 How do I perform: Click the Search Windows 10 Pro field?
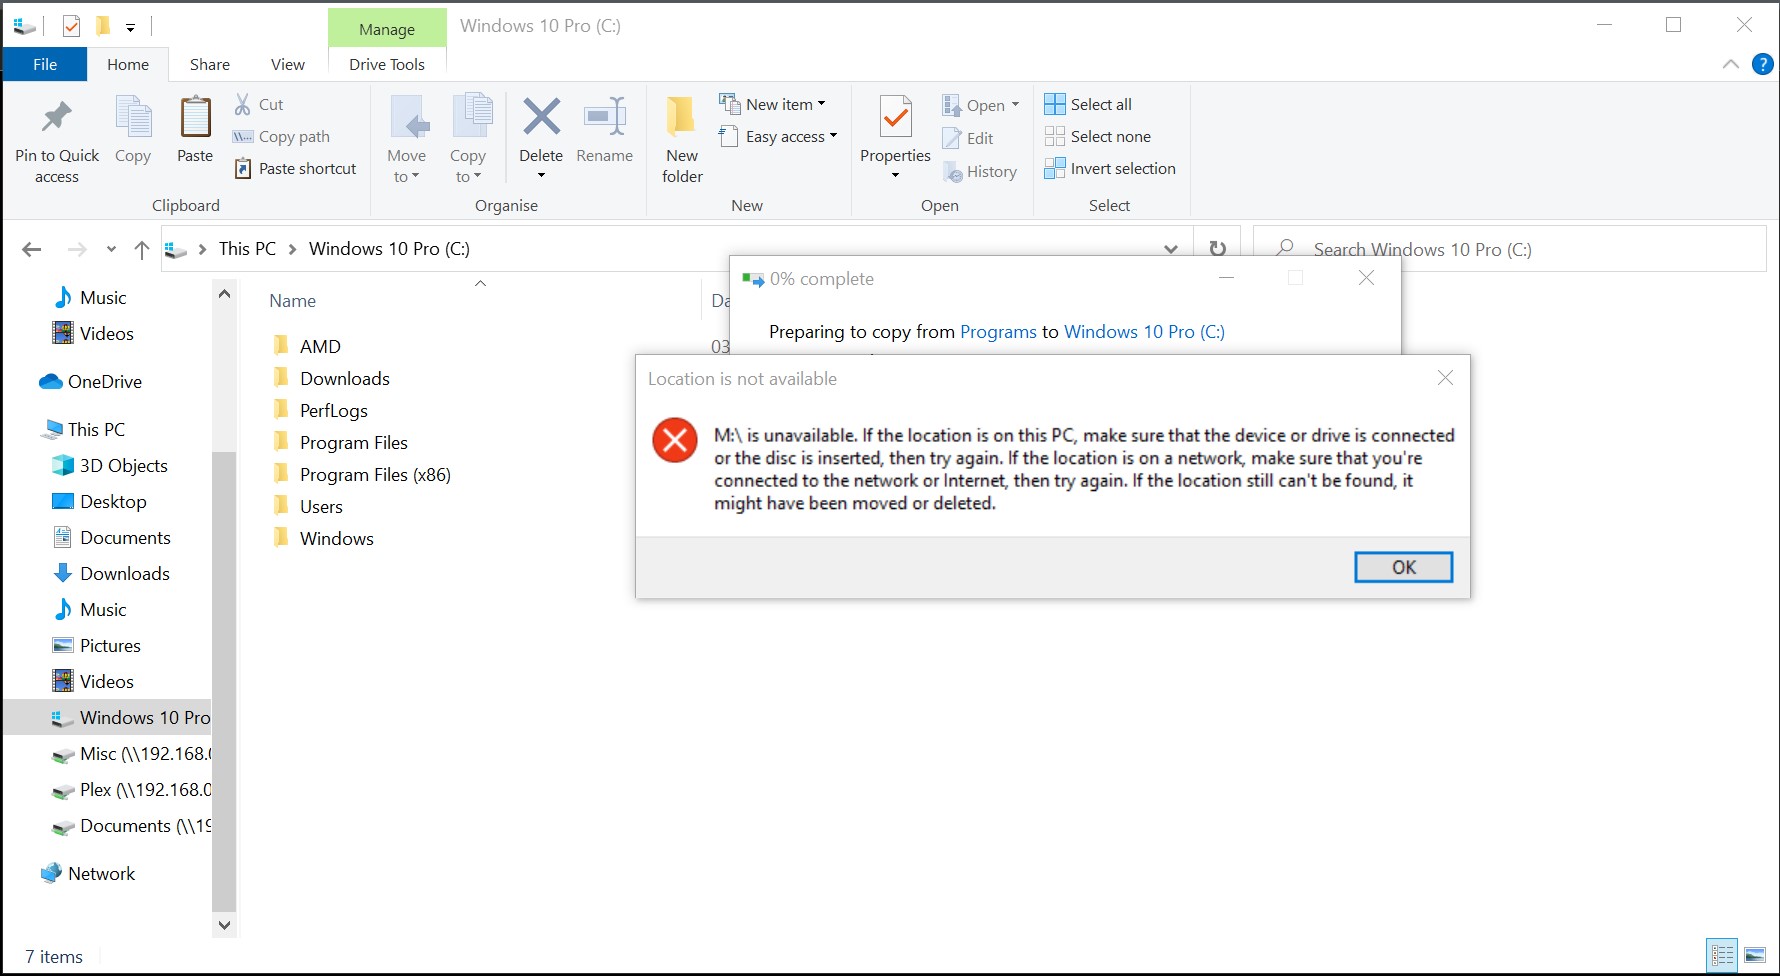(x=1510, y=249)
